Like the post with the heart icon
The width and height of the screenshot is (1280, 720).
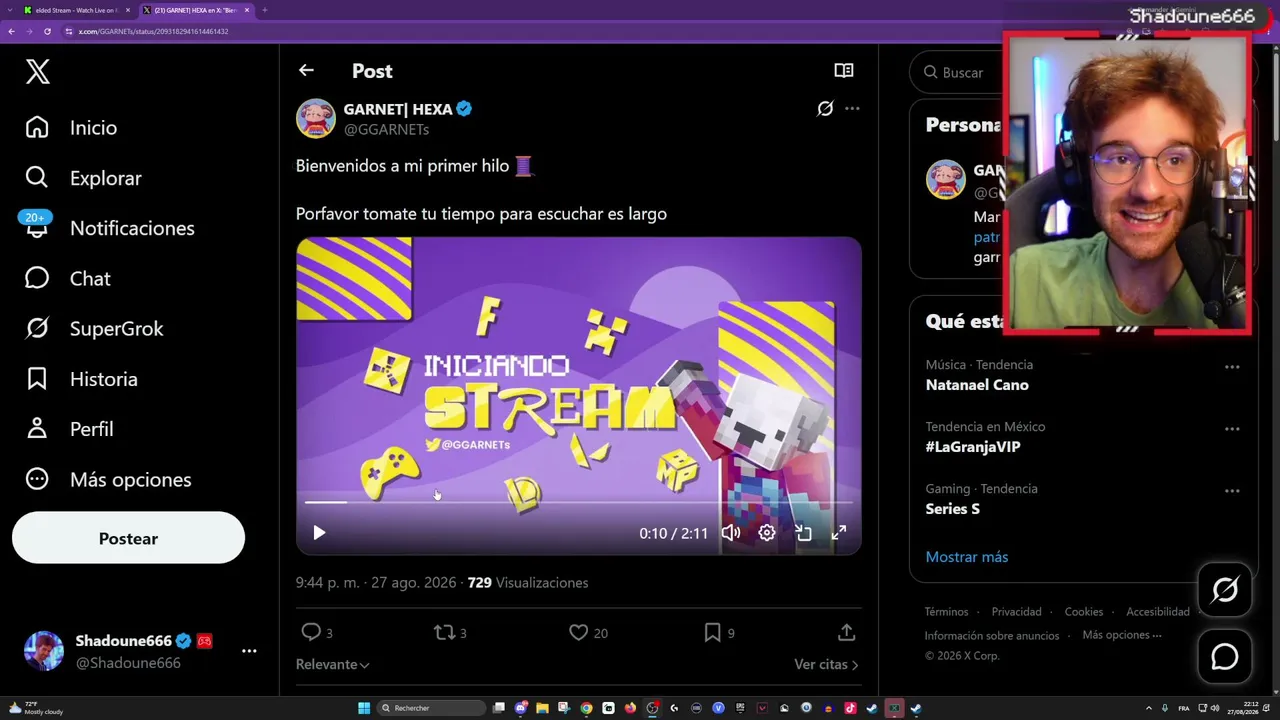click(x=578, y=632)
